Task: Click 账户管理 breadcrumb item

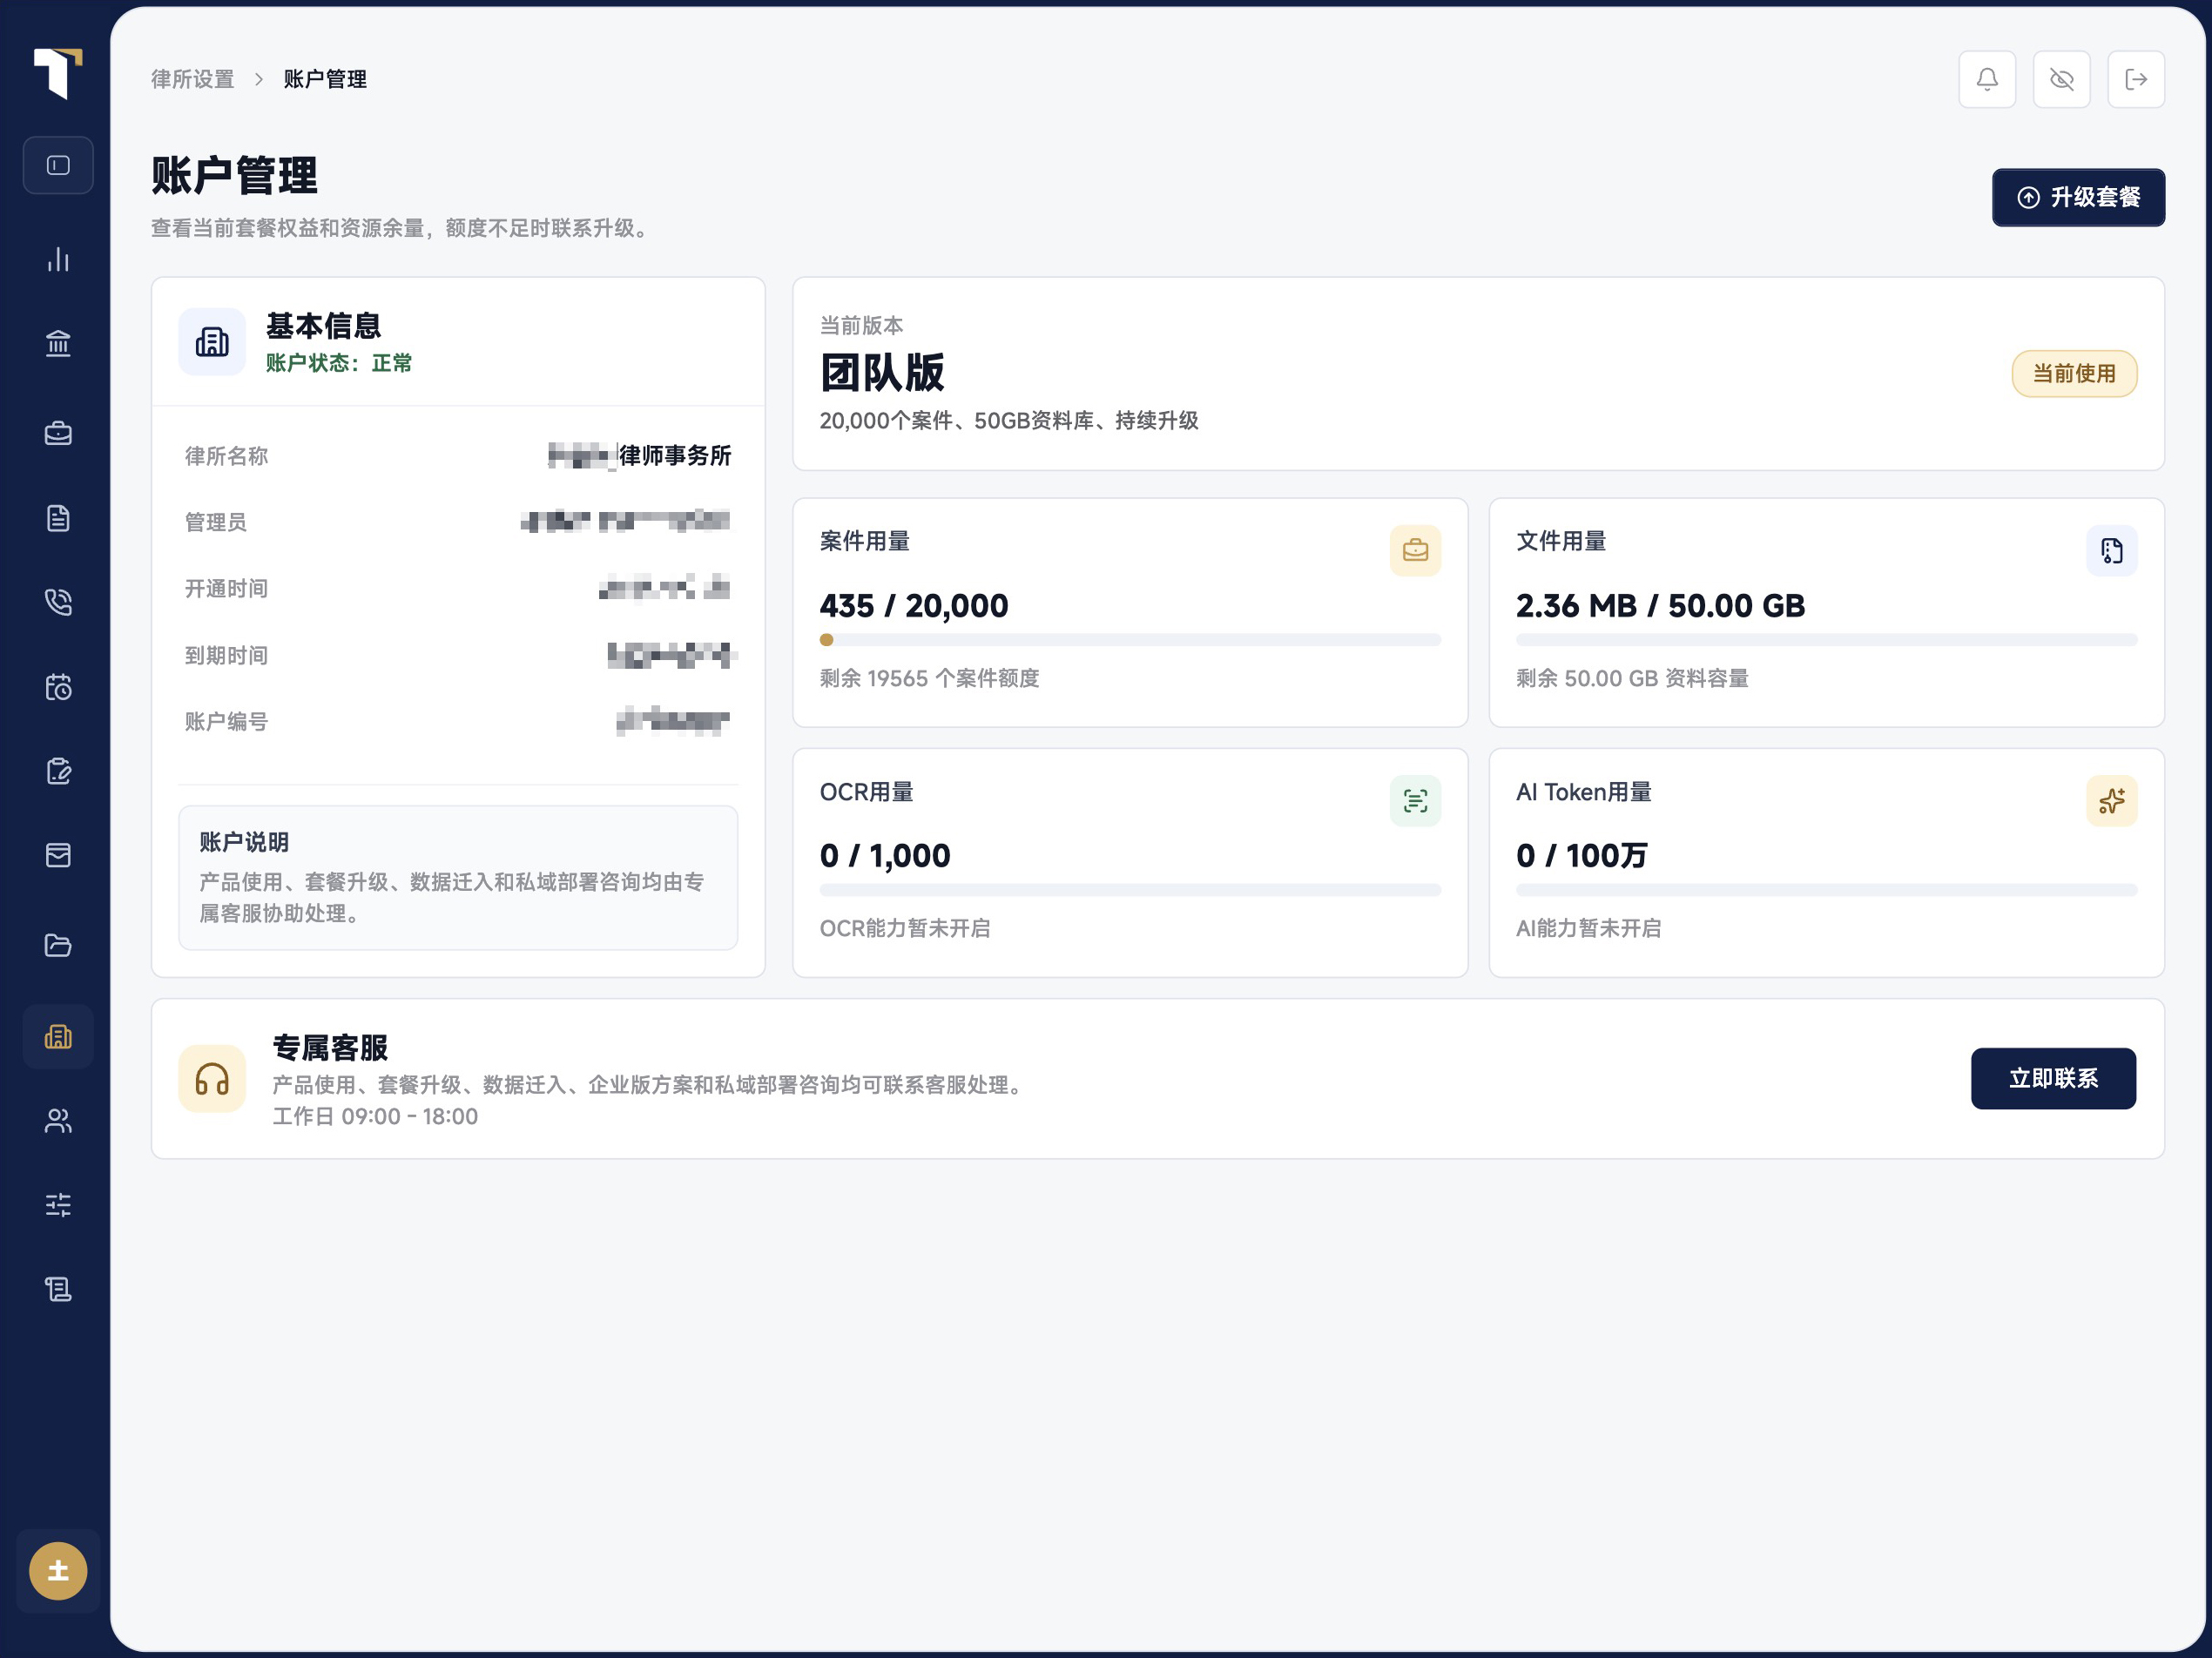Action: pyautogui.click(x=325, y=79)
